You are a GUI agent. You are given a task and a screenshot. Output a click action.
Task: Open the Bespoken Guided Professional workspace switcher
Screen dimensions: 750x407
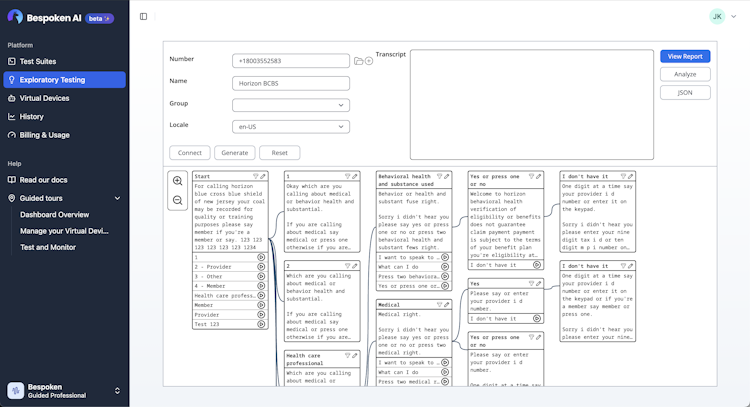click(x=64, y=391)
